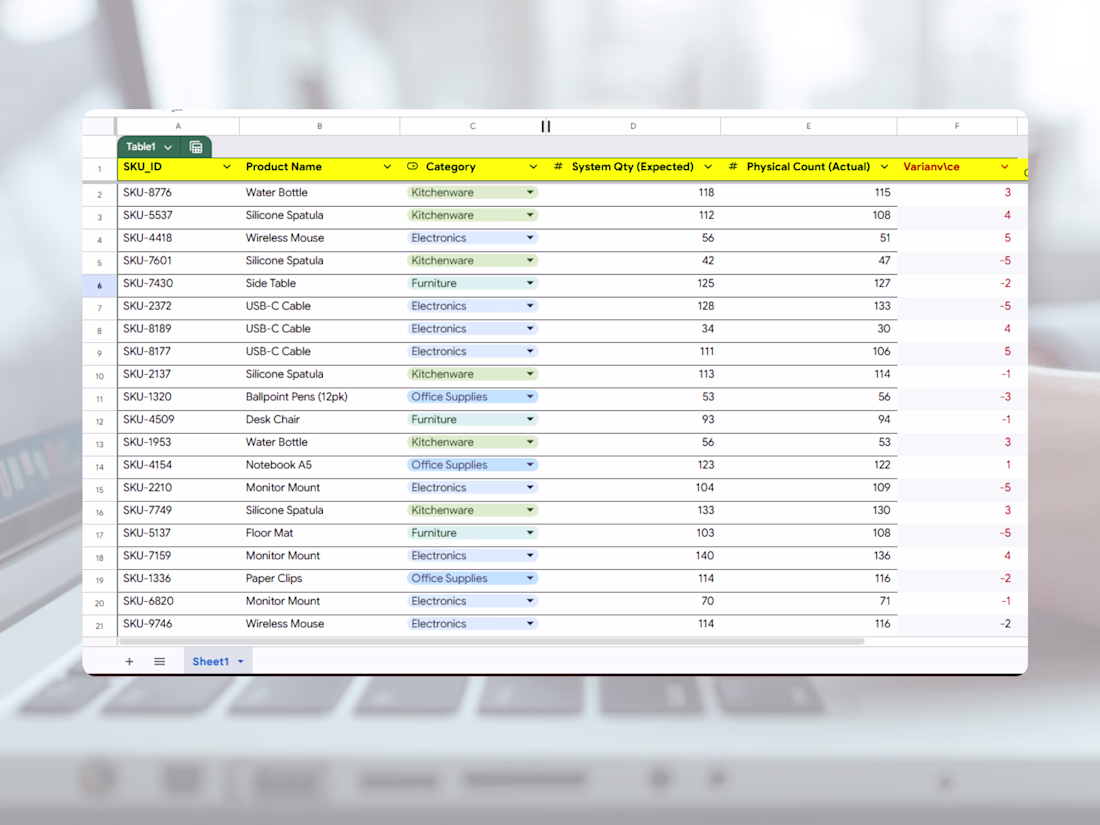Select the Floor Mat product cell
This screenshot has width=1100, height=825.
[320, 533]
